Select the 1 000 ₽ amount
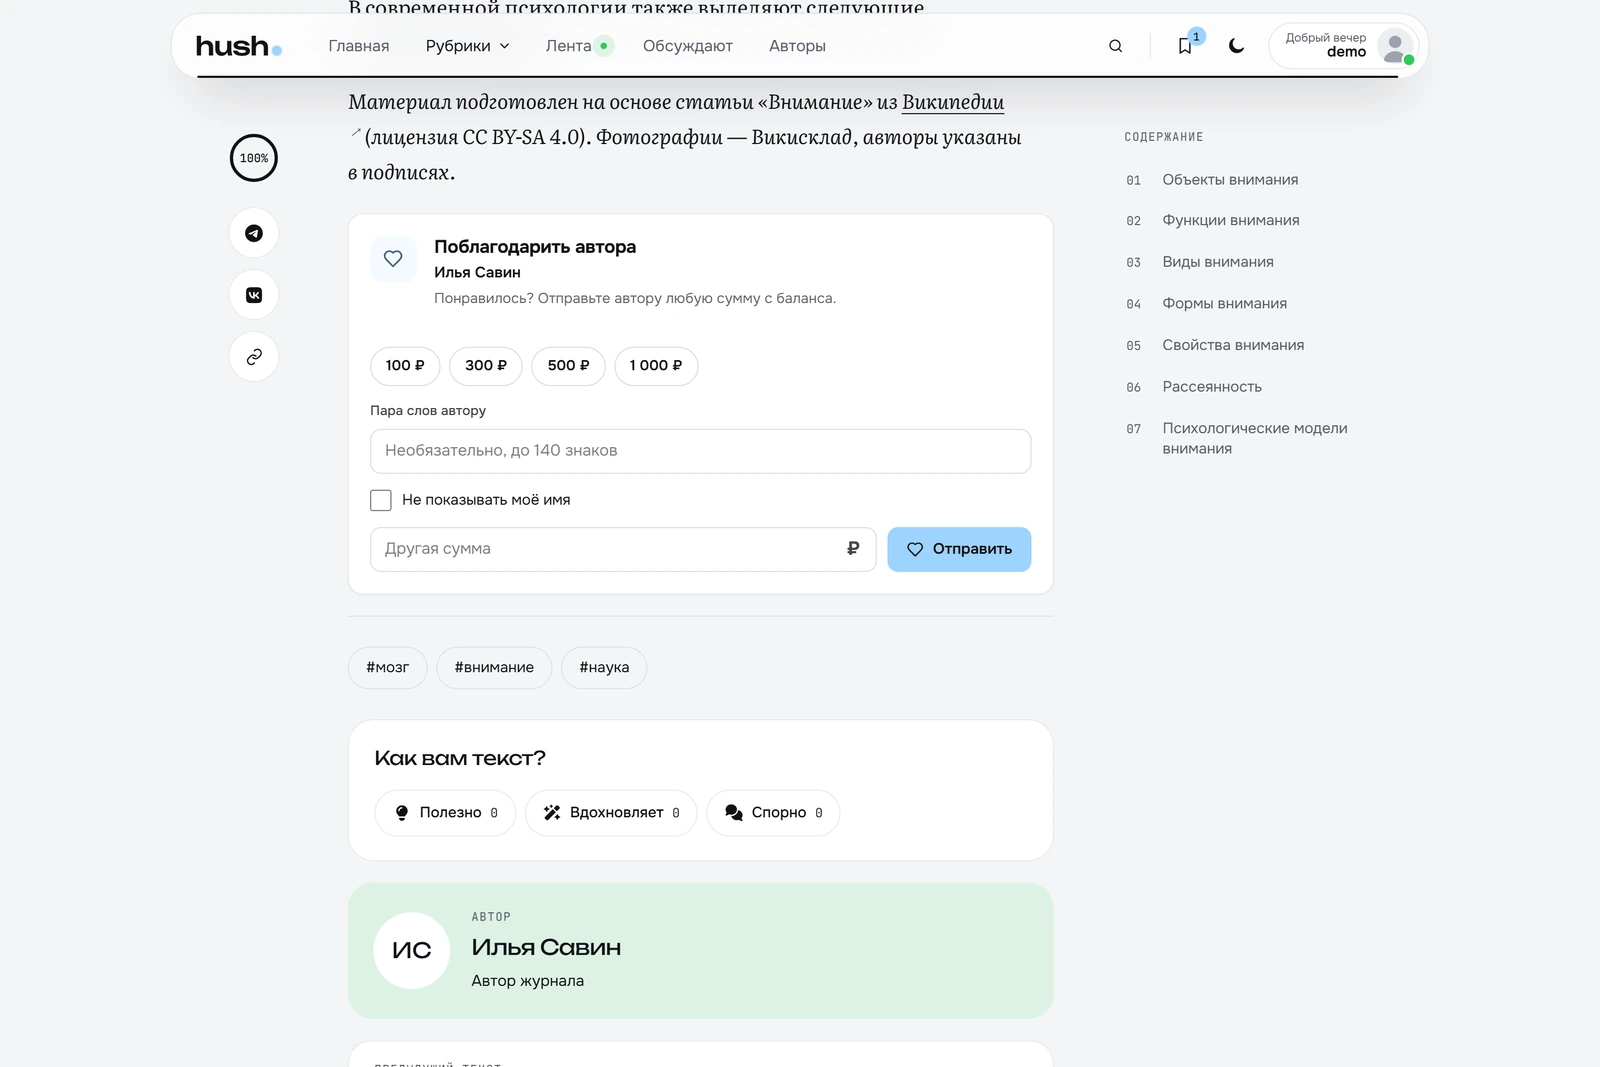This screenshot has height=1067, width=1600. pyautogui.click(x=656, y=366)
